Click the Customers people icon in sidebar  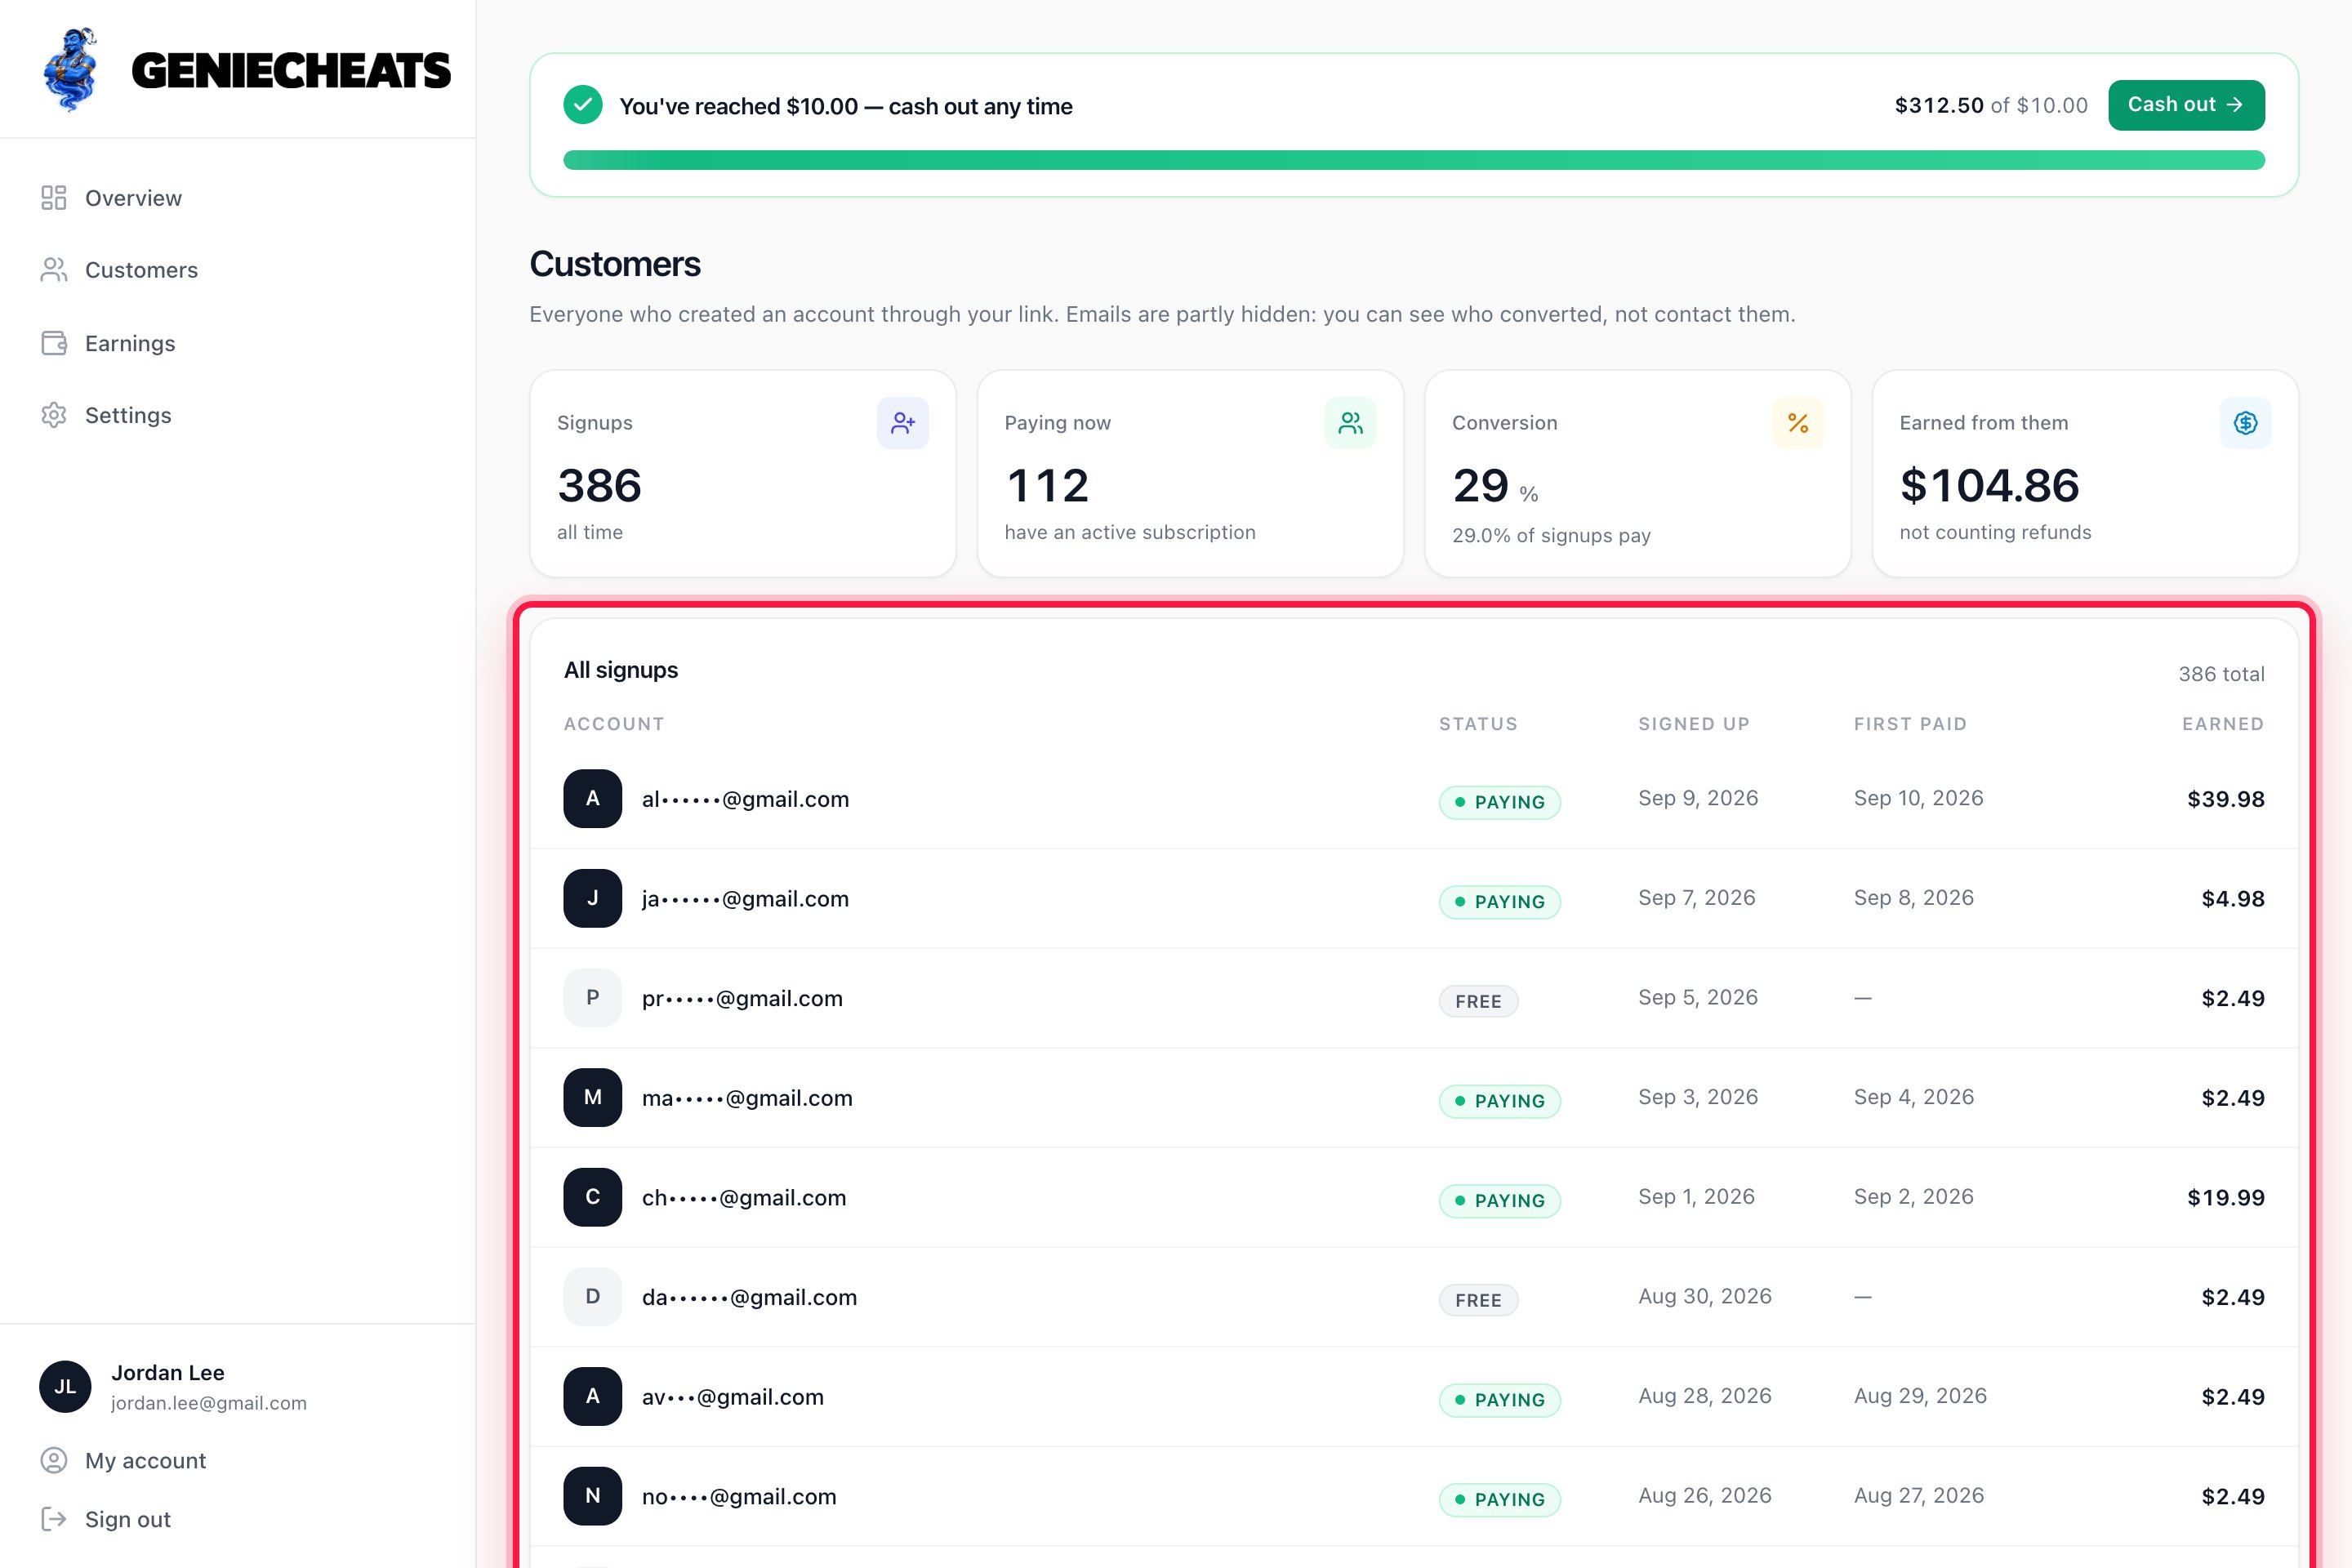click(54, 270)
